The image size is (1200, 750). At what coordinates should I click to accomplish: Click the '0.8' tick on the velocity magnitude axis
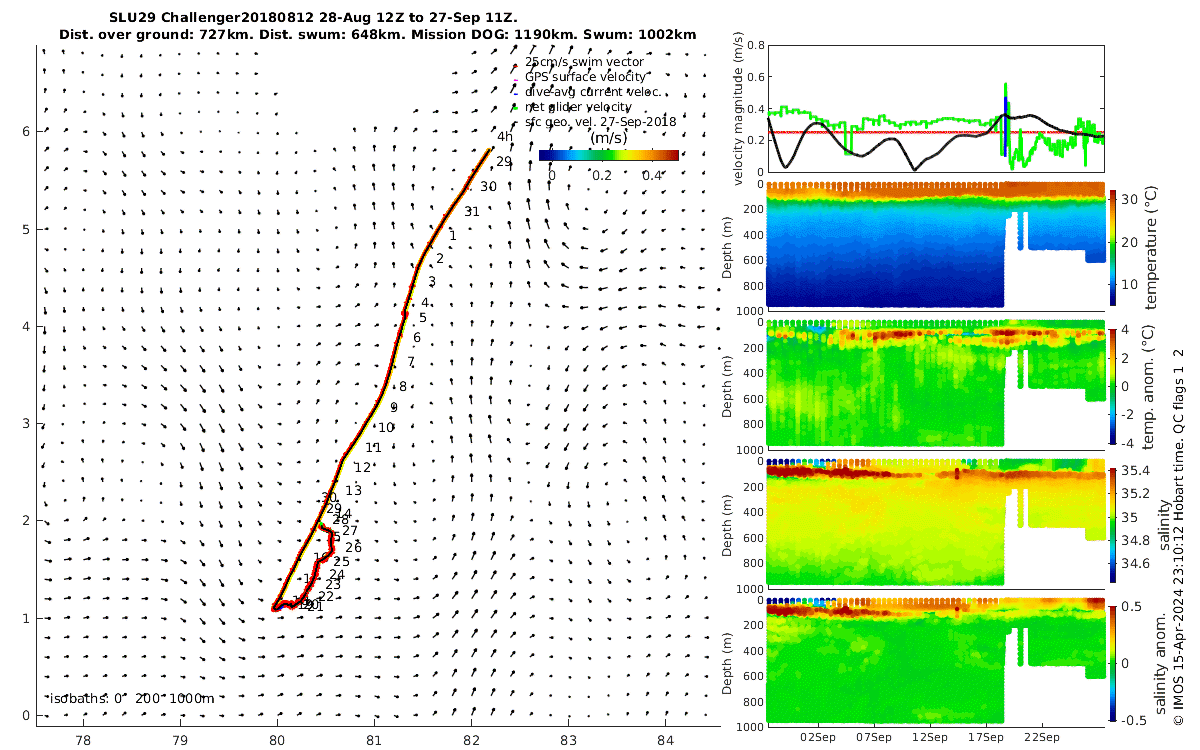coord(756,46)
